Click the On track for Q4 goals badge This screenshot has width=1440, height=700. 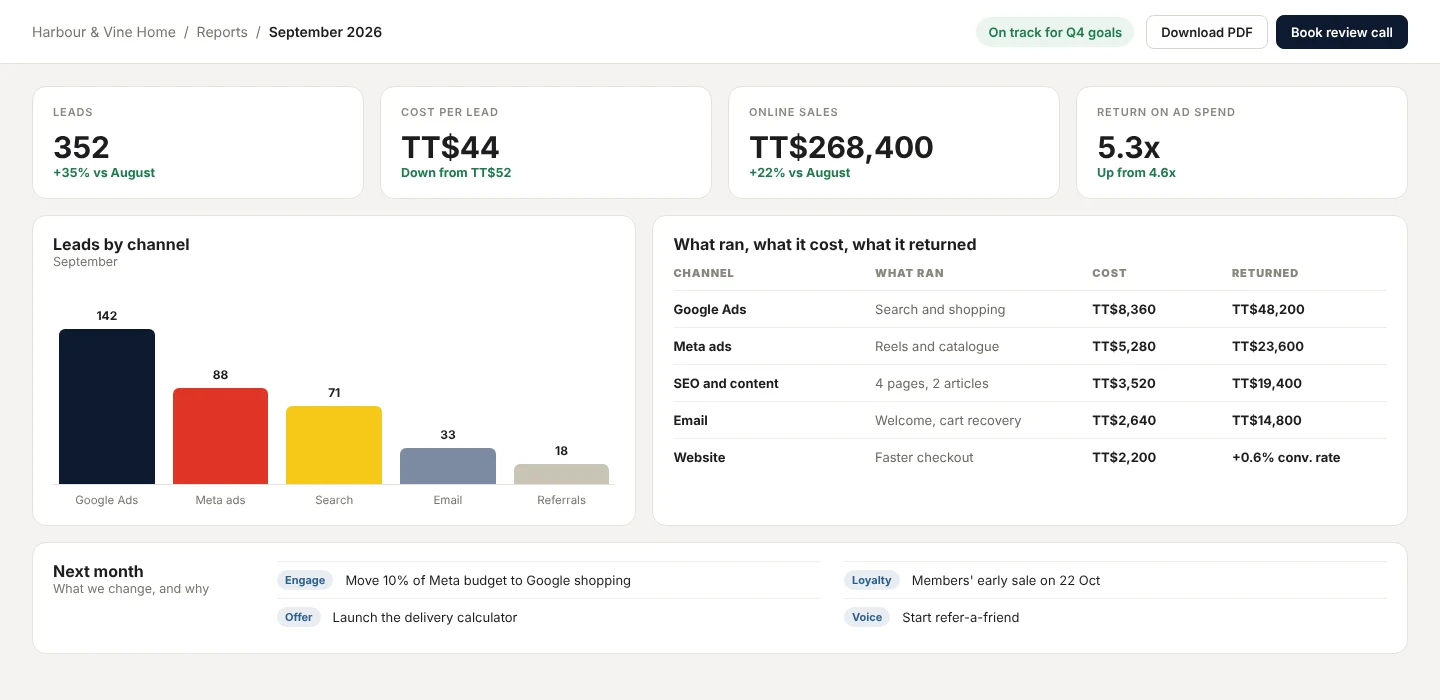pyautogui.click(x=1055, y=32)
